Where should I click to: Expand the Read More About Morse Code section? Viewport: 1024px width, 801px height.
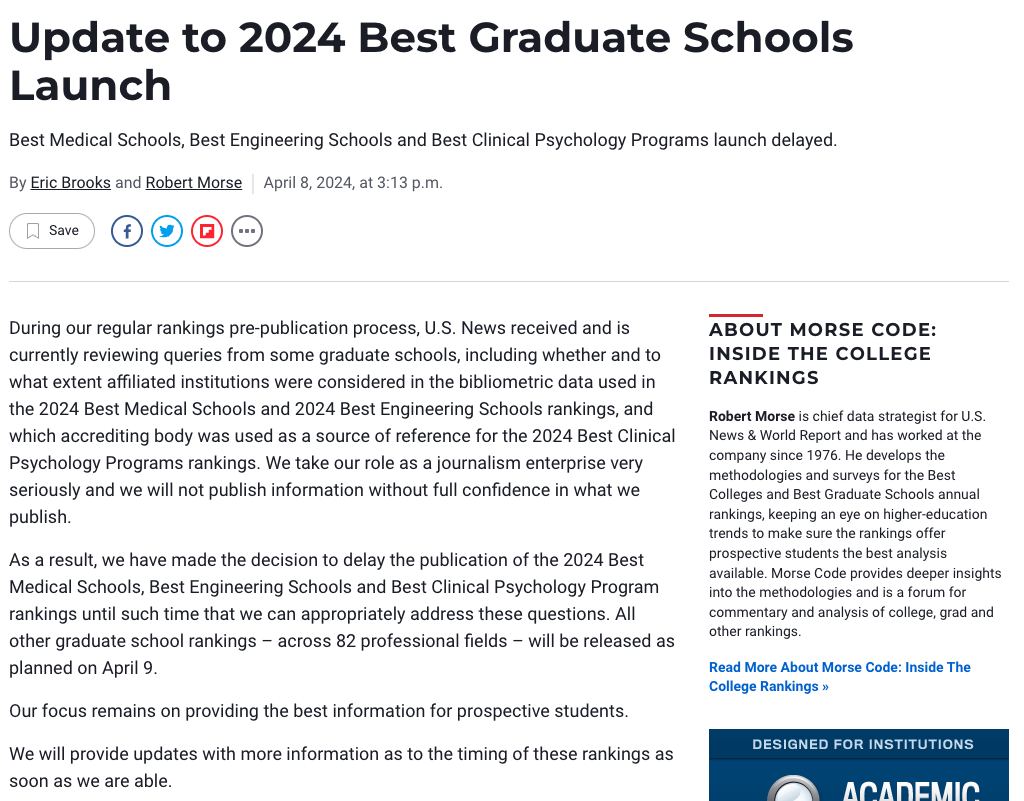point(839,676)
